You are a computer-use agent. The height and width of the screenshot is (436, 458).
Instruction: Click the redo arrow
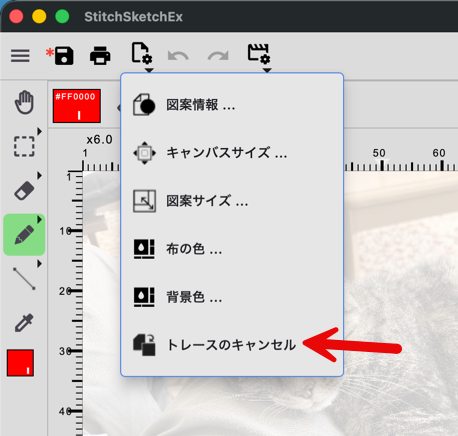[218, 56]
